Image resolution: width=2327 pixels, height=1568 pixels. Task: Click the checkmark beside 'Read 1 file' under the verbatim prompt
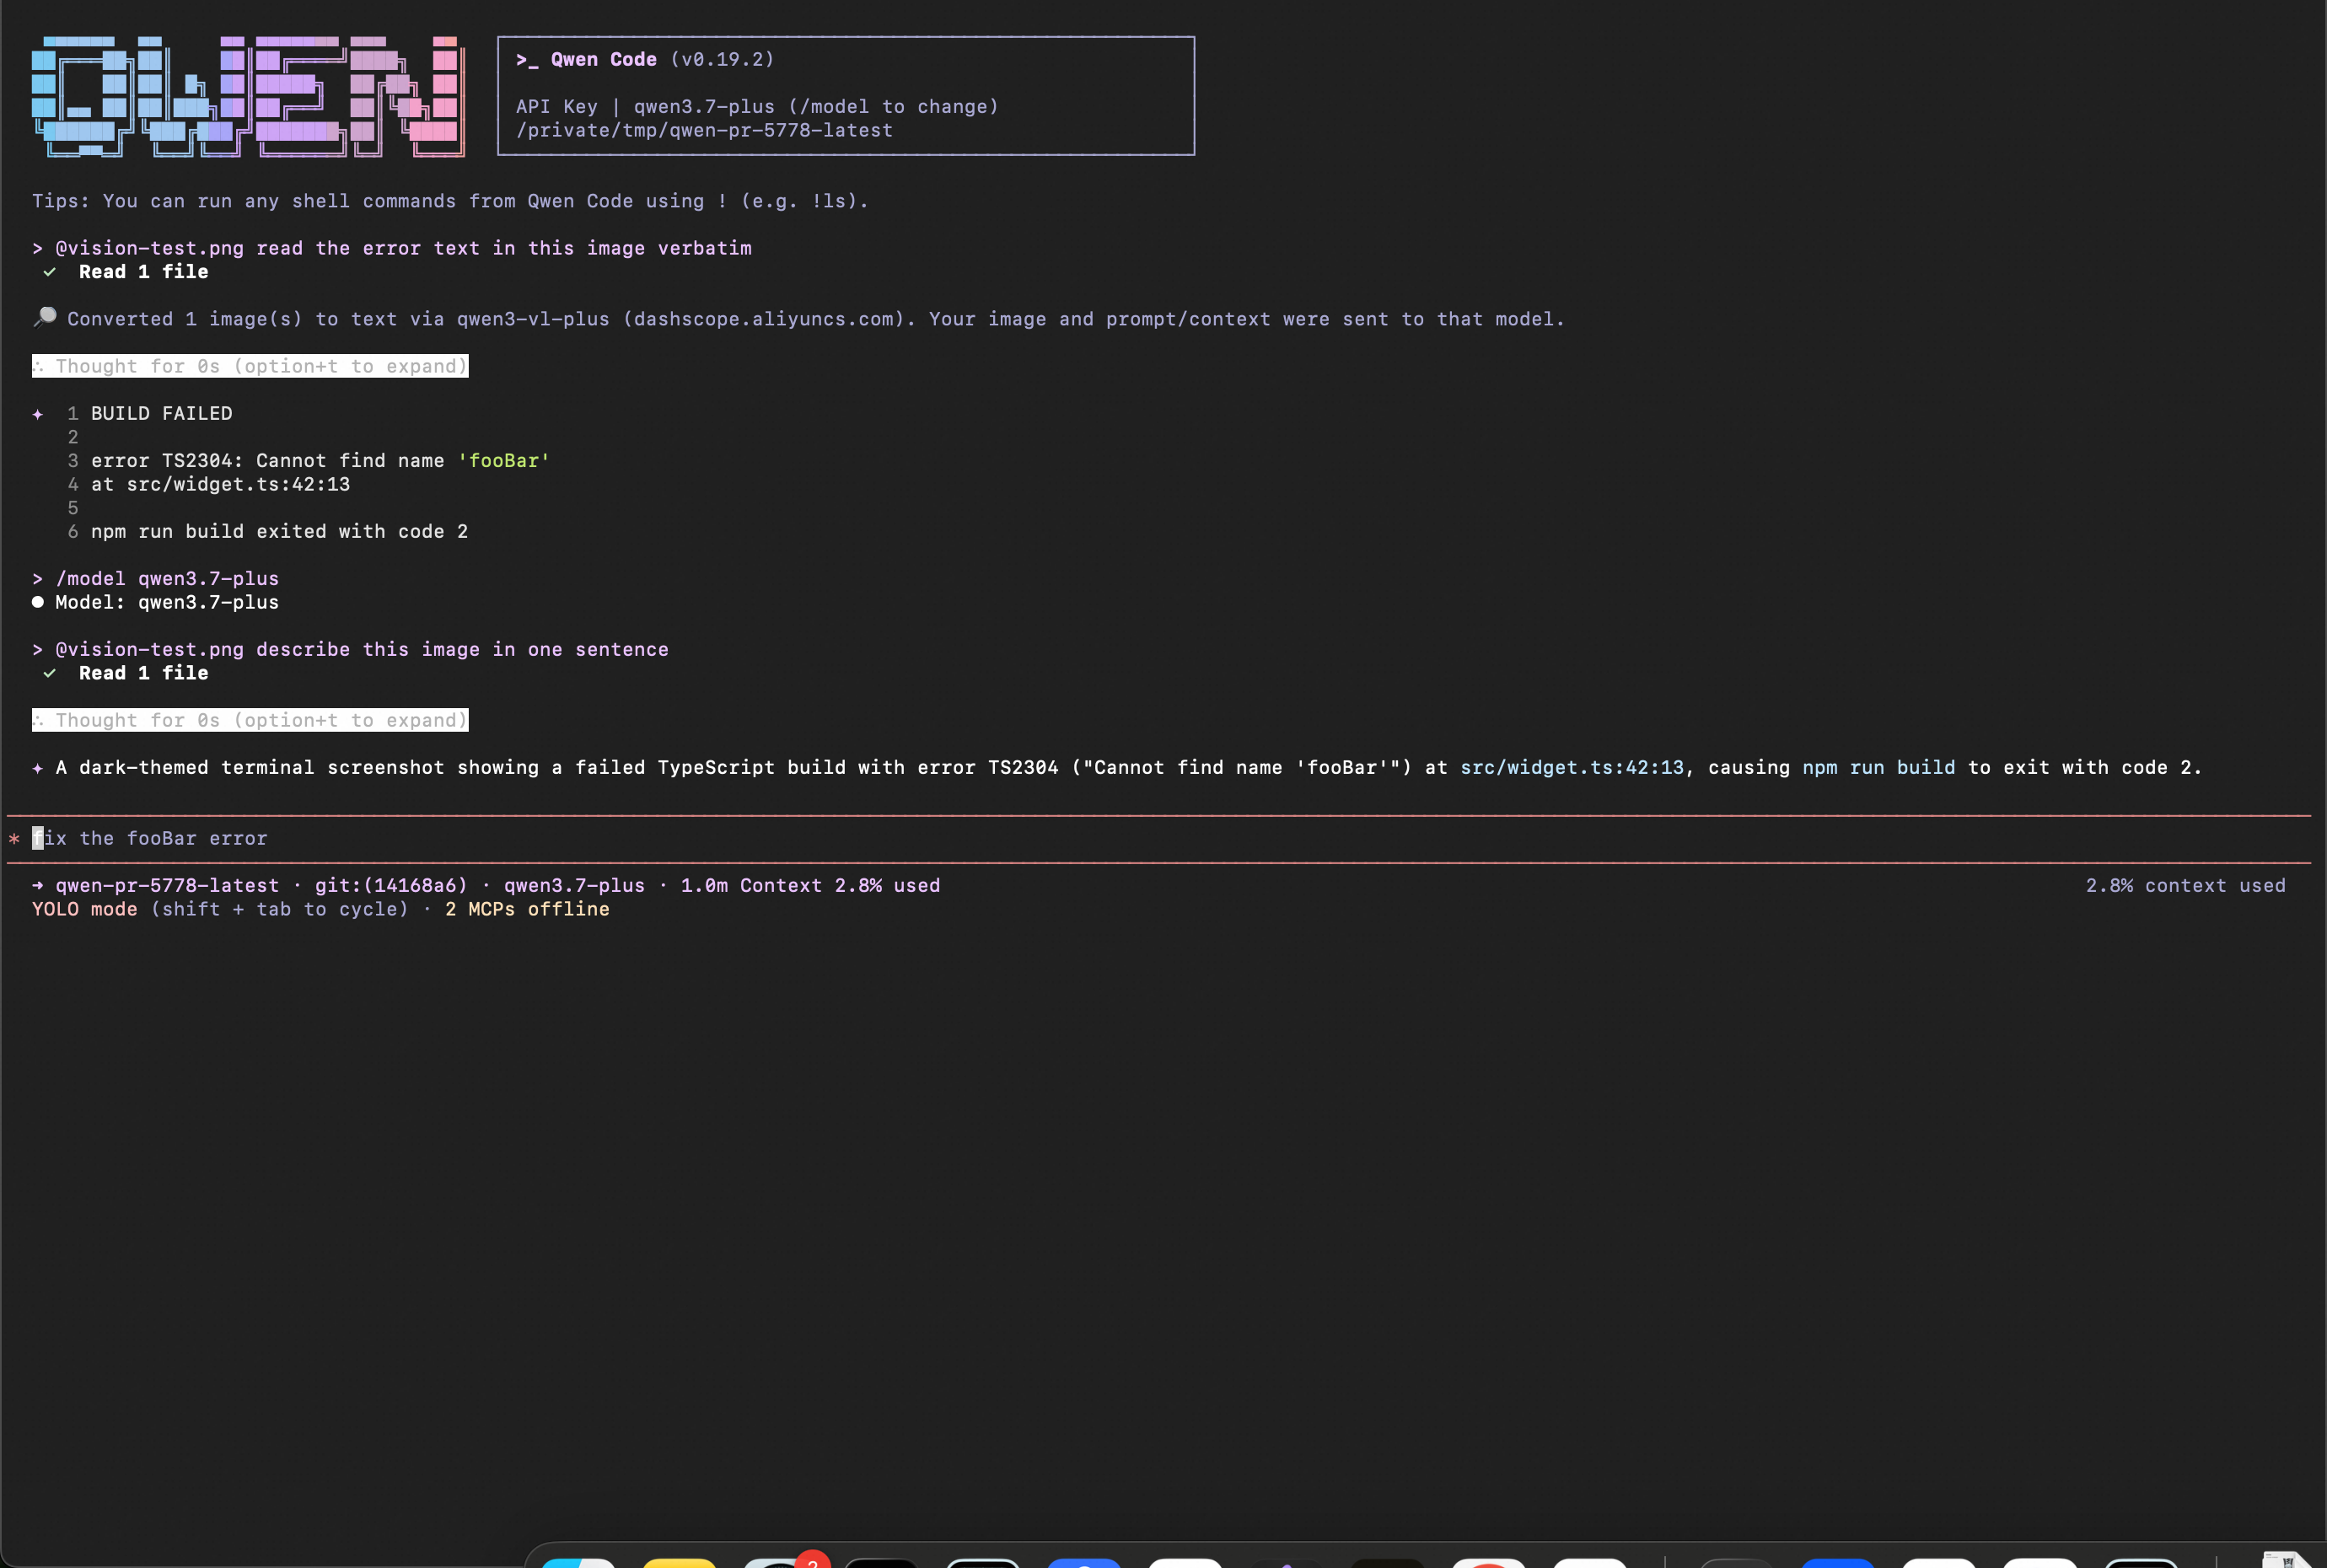[x=49, y=272]
